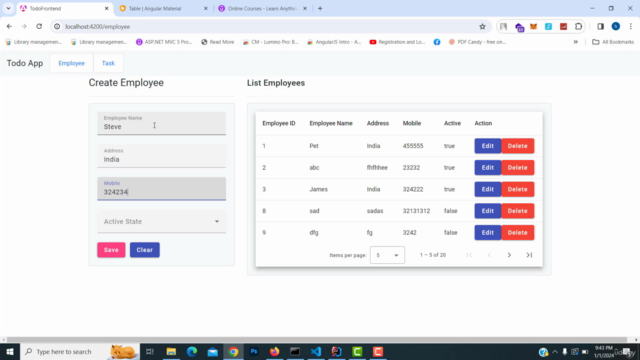The width and height of the screenshot is (640, 360).
Task: Delete the employee dfg row
Action: coord(518,232)
